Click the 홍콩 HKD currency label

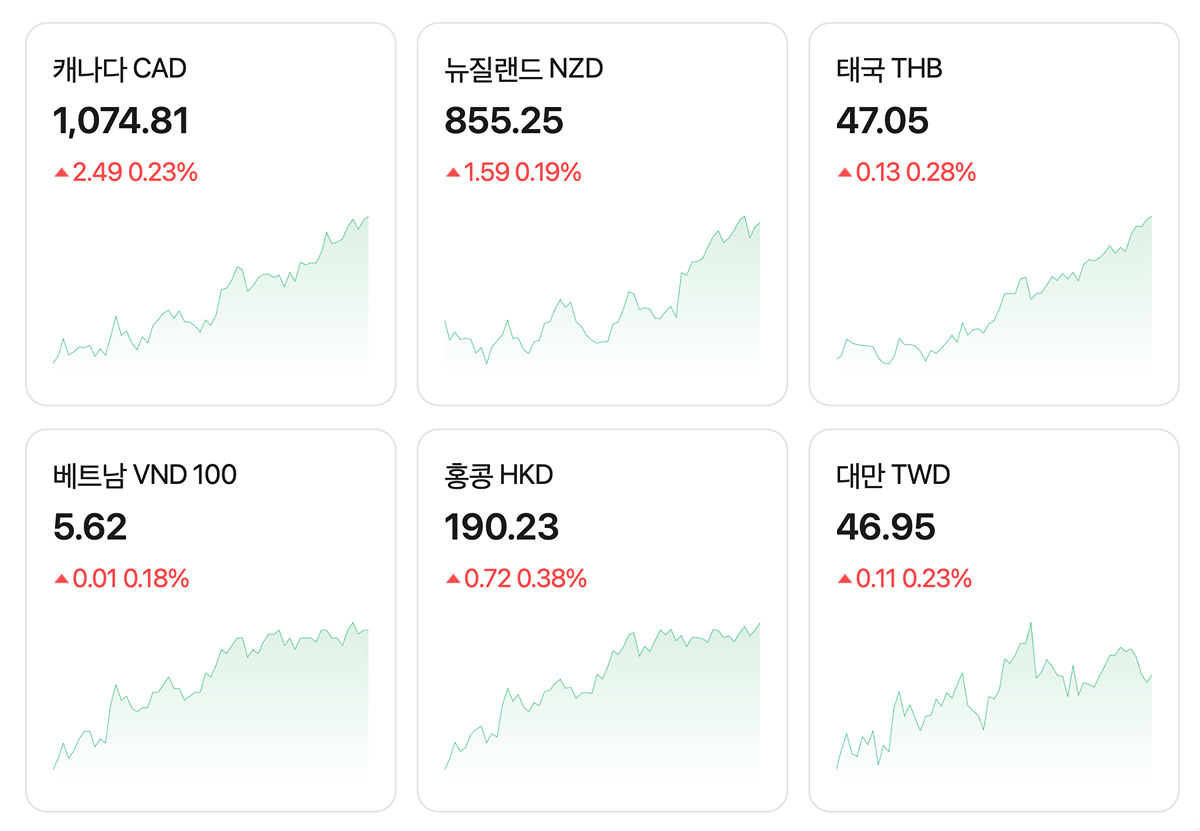[498, 475]
